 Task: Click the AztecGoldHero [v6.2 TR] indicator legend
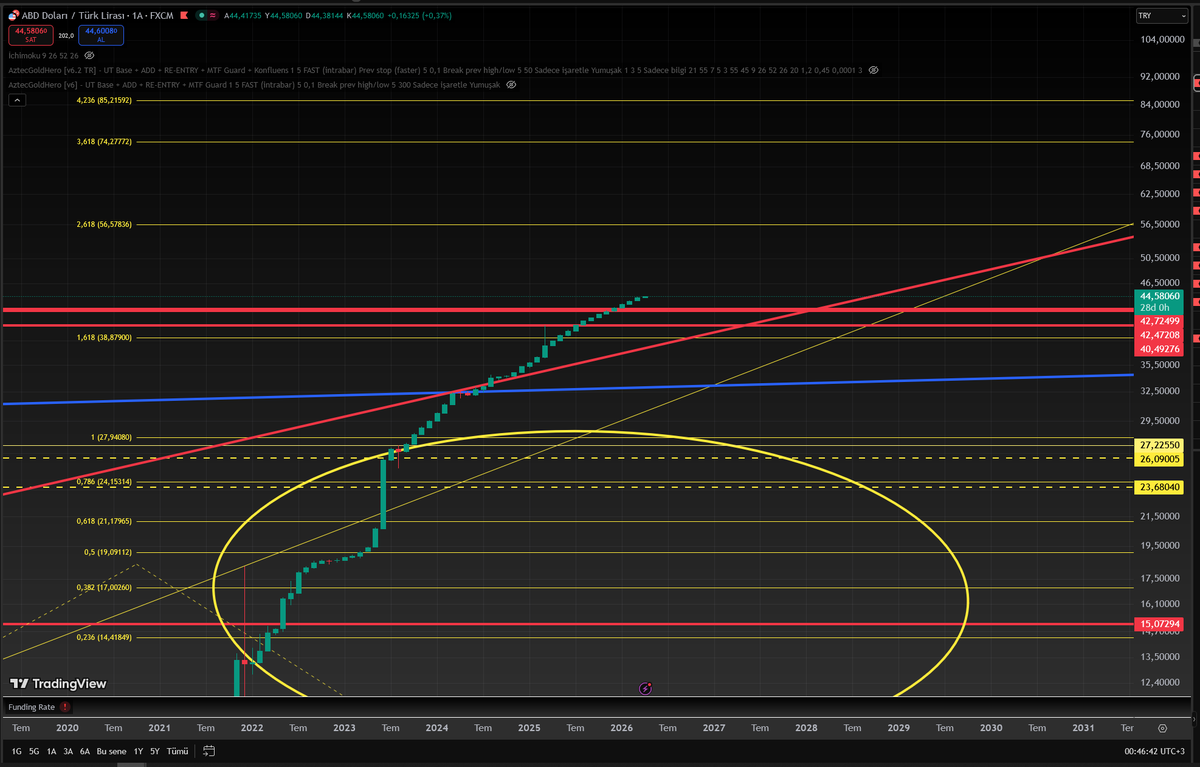(x=435, y=70)
